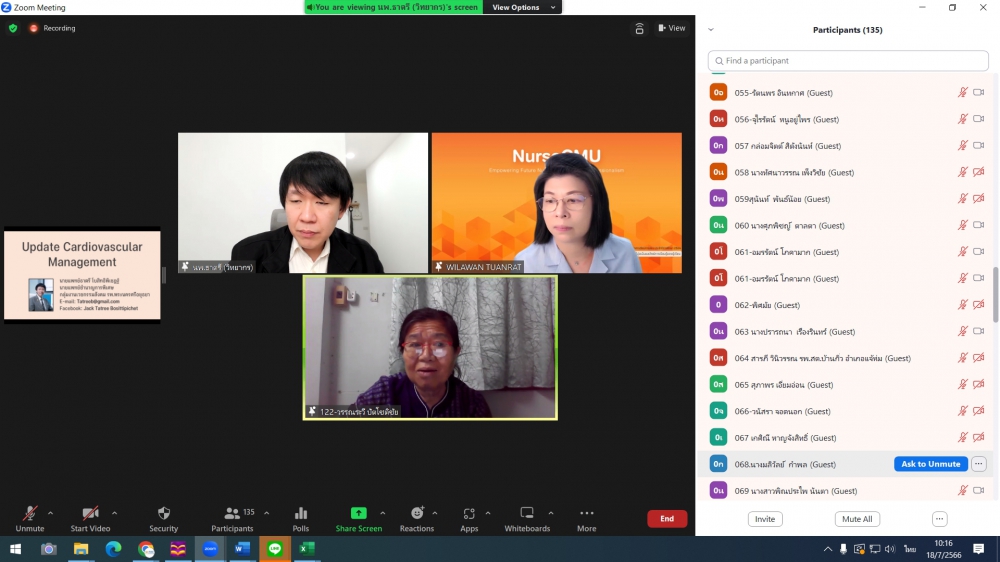This screenshot has height=562, width=1000.
Task: Toggle the Participants panel button
Action: click(232, 514)
